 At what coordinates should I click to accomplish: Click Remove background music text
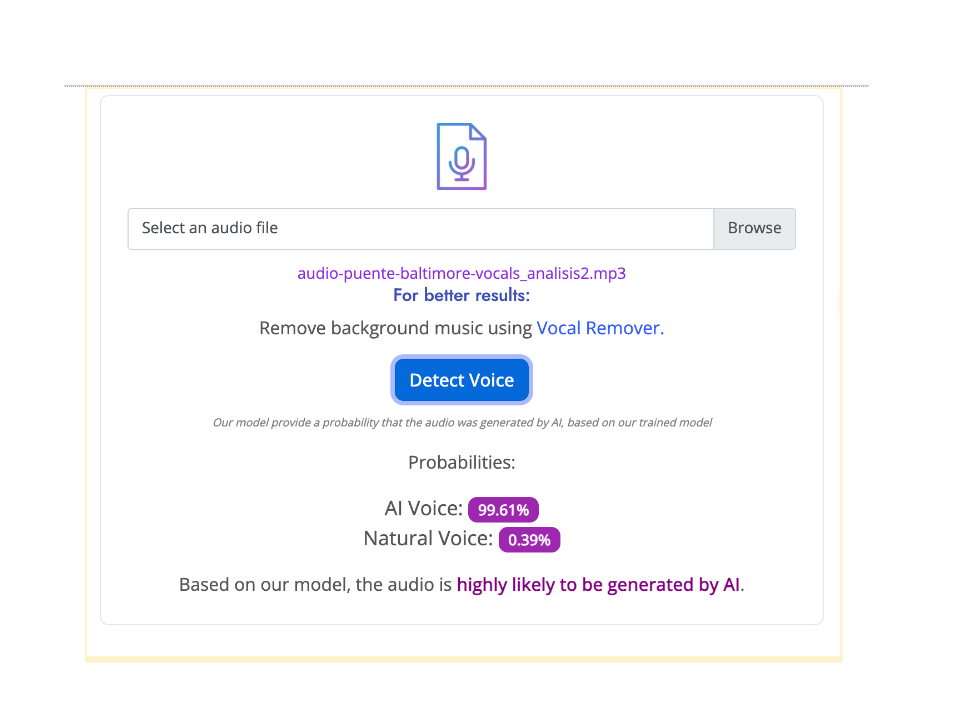pos(396,328)
